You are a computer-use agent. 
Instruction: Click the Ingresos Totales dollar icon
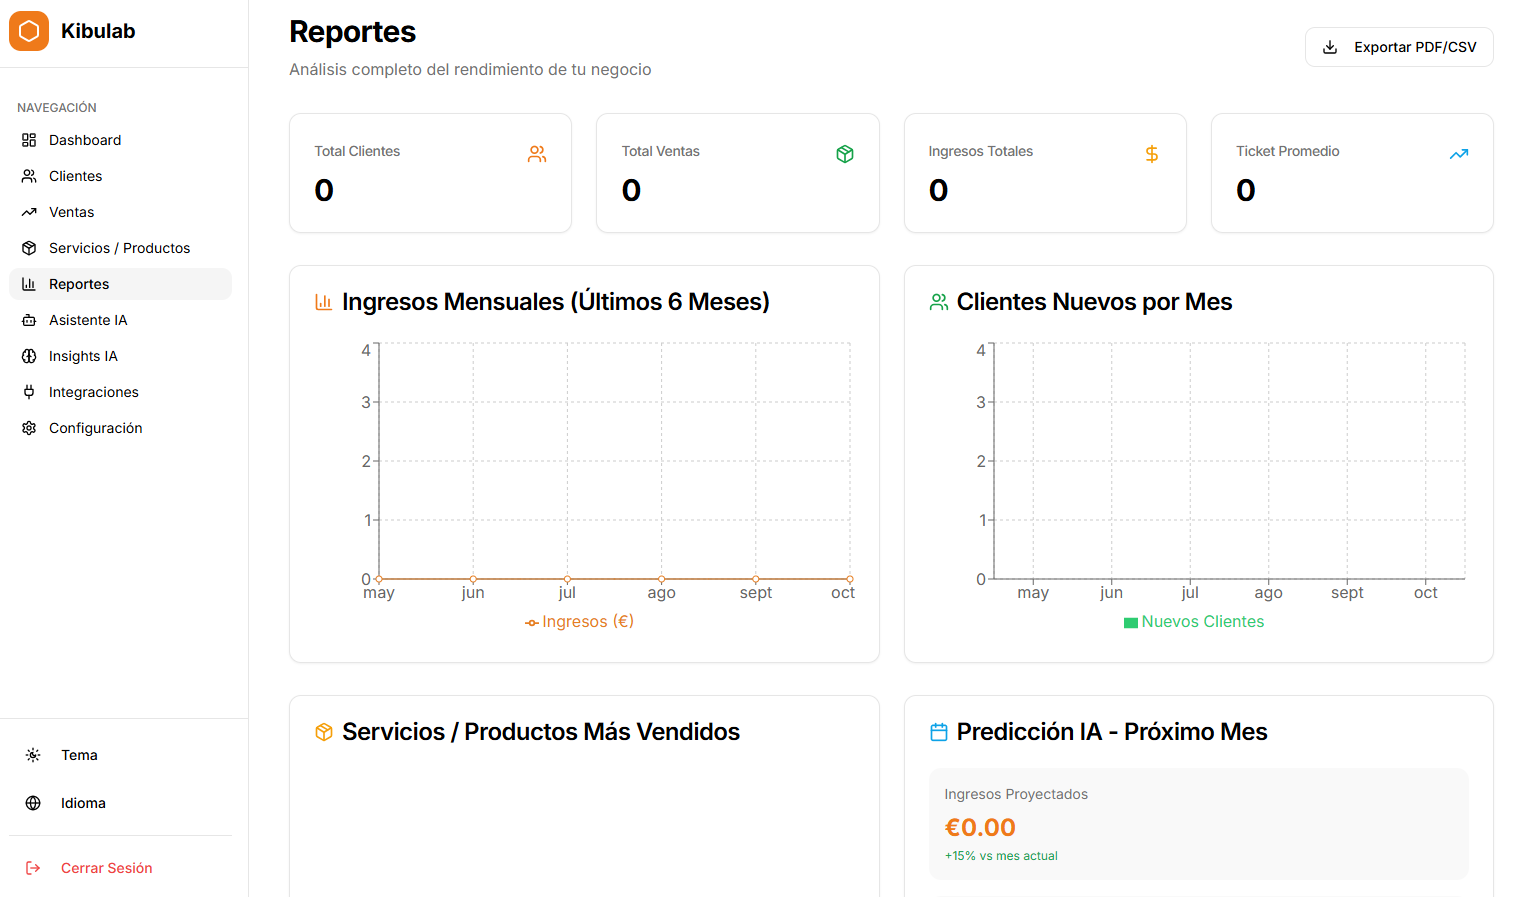coord(1152,154)
